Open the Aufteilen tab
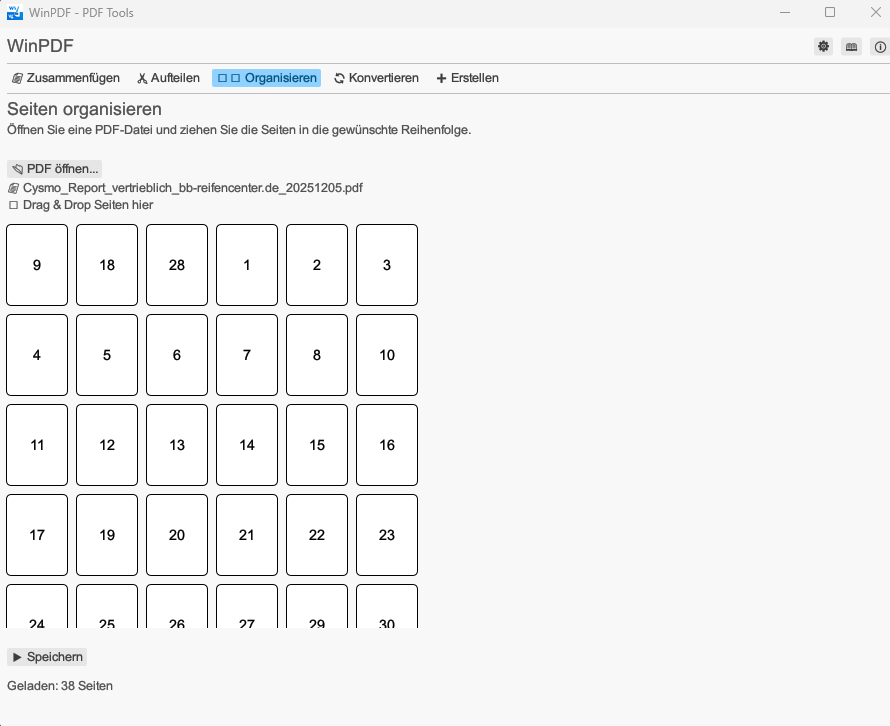Viewport: 890px width, 726px height. click(168, 77)
